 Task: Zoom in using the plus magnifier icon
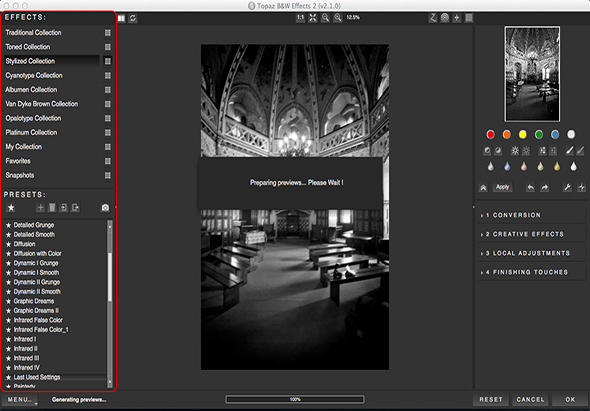pyautogui.click(x=338, y=18)
